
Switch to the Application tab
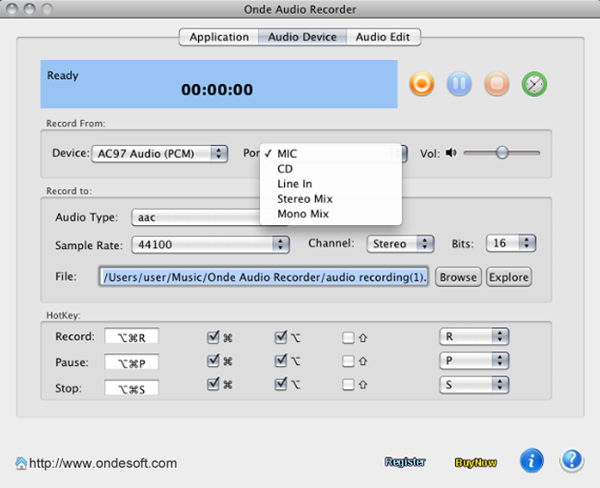[x=218, y=37]
